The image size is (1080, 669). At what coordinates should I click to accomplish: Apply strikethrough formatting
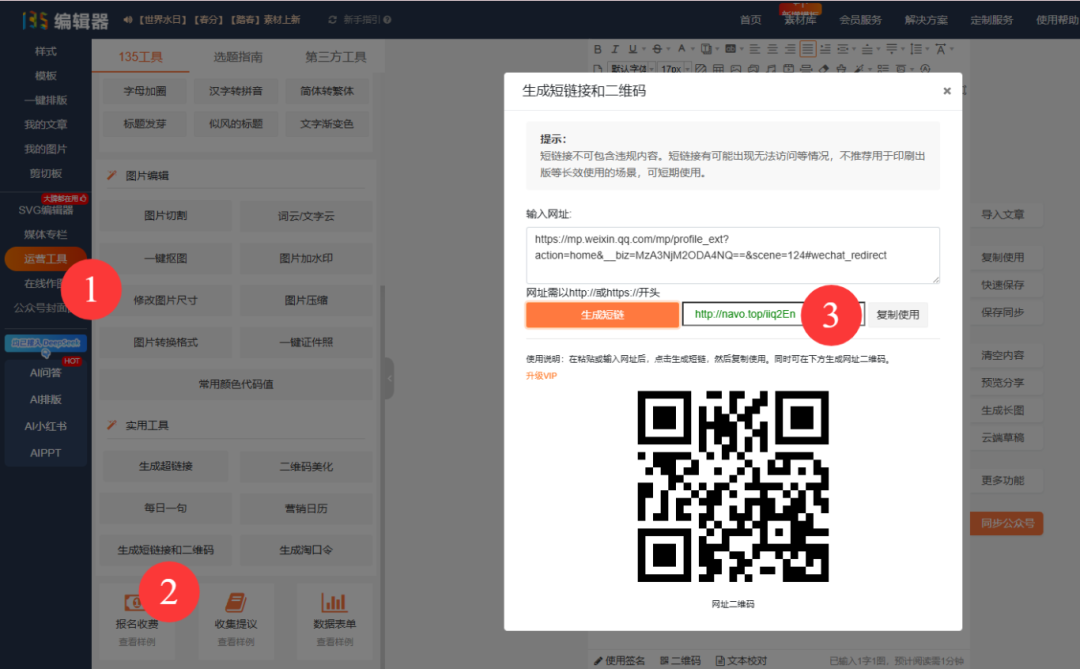pyautogui.click(x=657, y=49)
